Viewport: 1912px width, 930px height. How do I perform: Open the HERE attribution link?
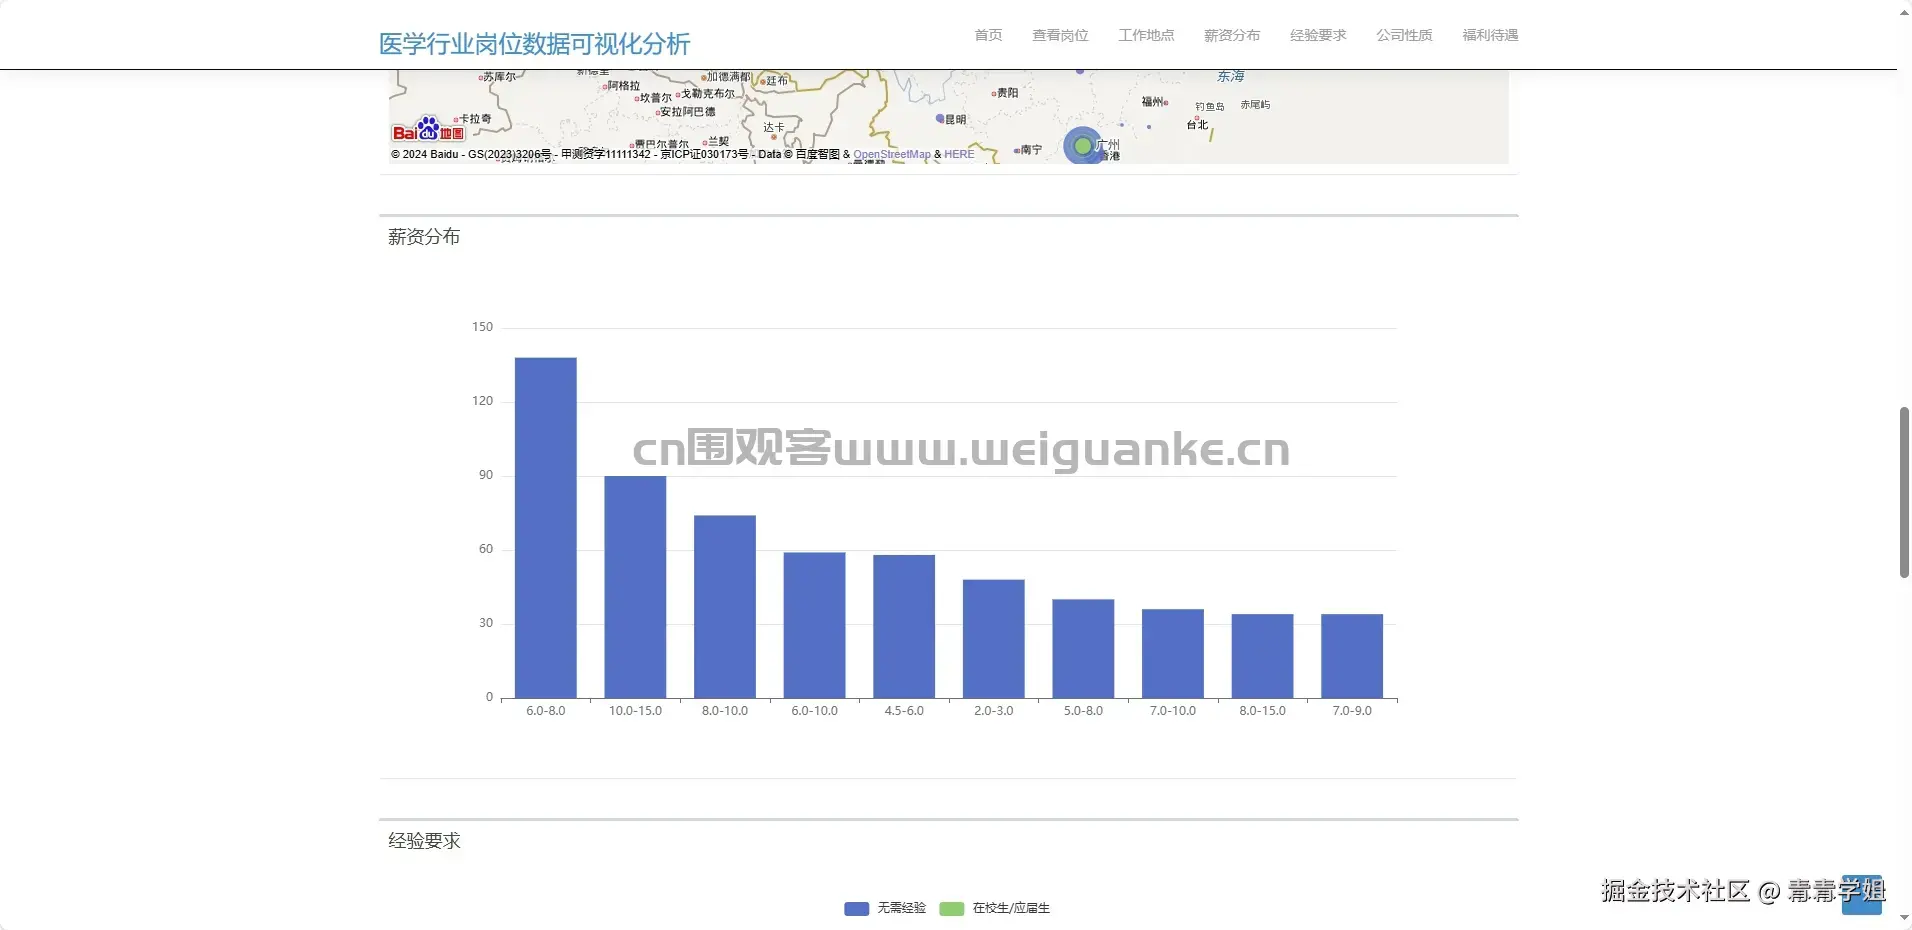[x=959, y=154]
